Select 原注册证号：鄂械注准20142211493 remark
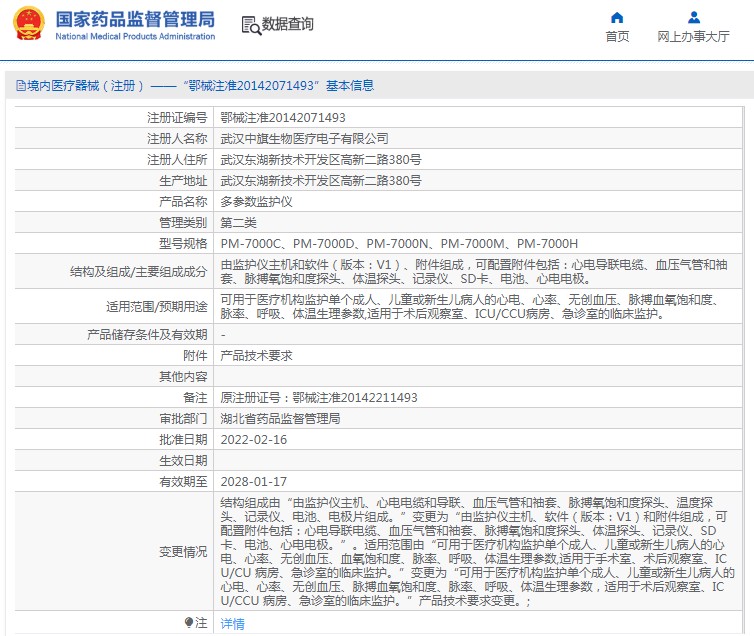This screenshot has height=636, width=754. click(x=319, y=398)
